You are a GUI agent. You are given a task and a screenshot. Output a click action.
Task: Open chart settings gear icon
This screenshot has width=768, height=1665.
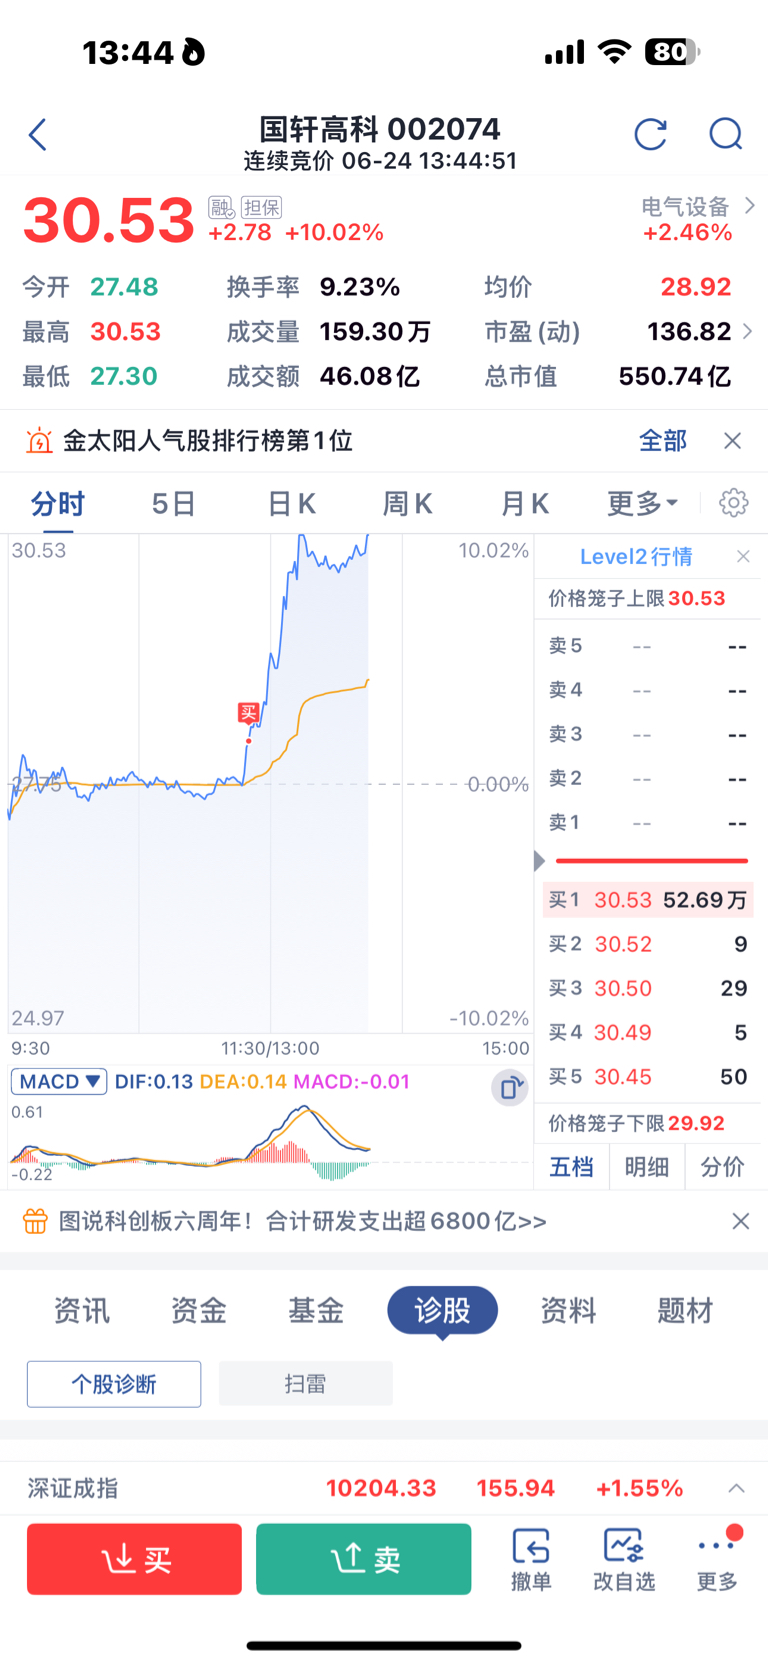point(734,502)
